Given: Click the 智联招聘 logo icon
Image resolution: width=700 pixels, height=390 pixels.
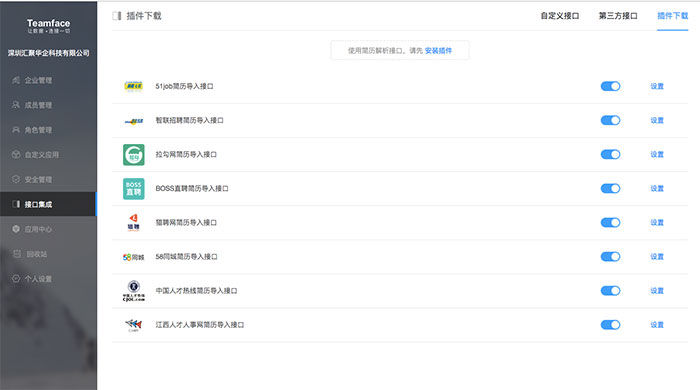Looking at the screenshot, I should [x=133, y=120].
